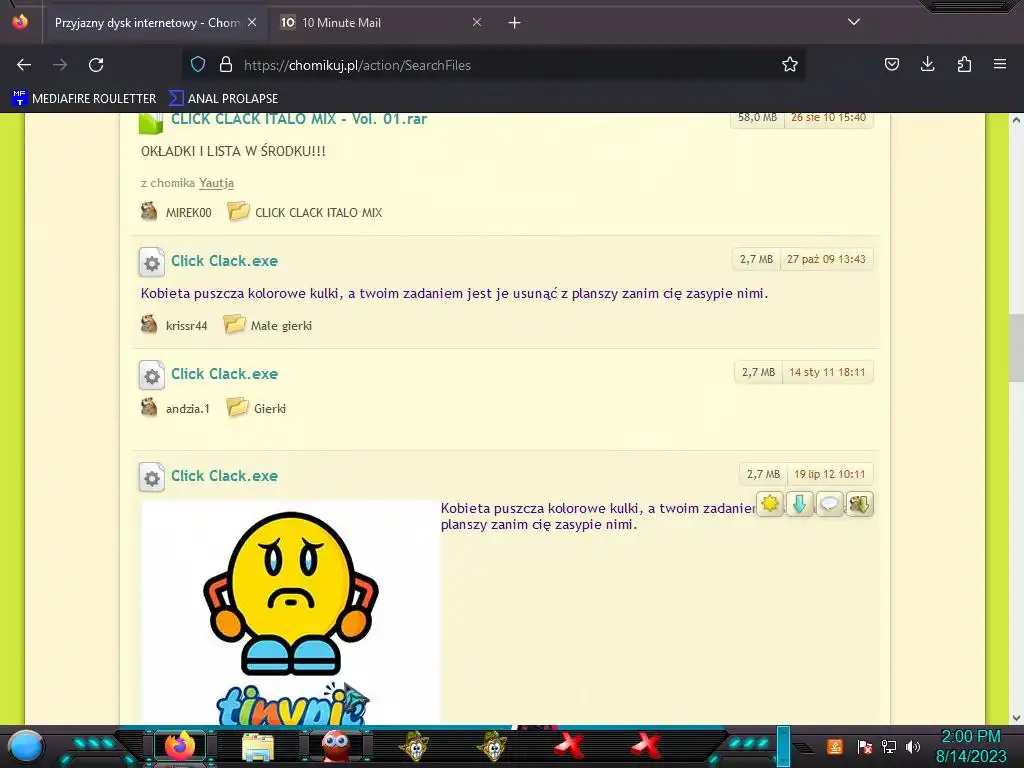Open the Start orb on the taskbar

pyautogui.click(x=26, y=746)
